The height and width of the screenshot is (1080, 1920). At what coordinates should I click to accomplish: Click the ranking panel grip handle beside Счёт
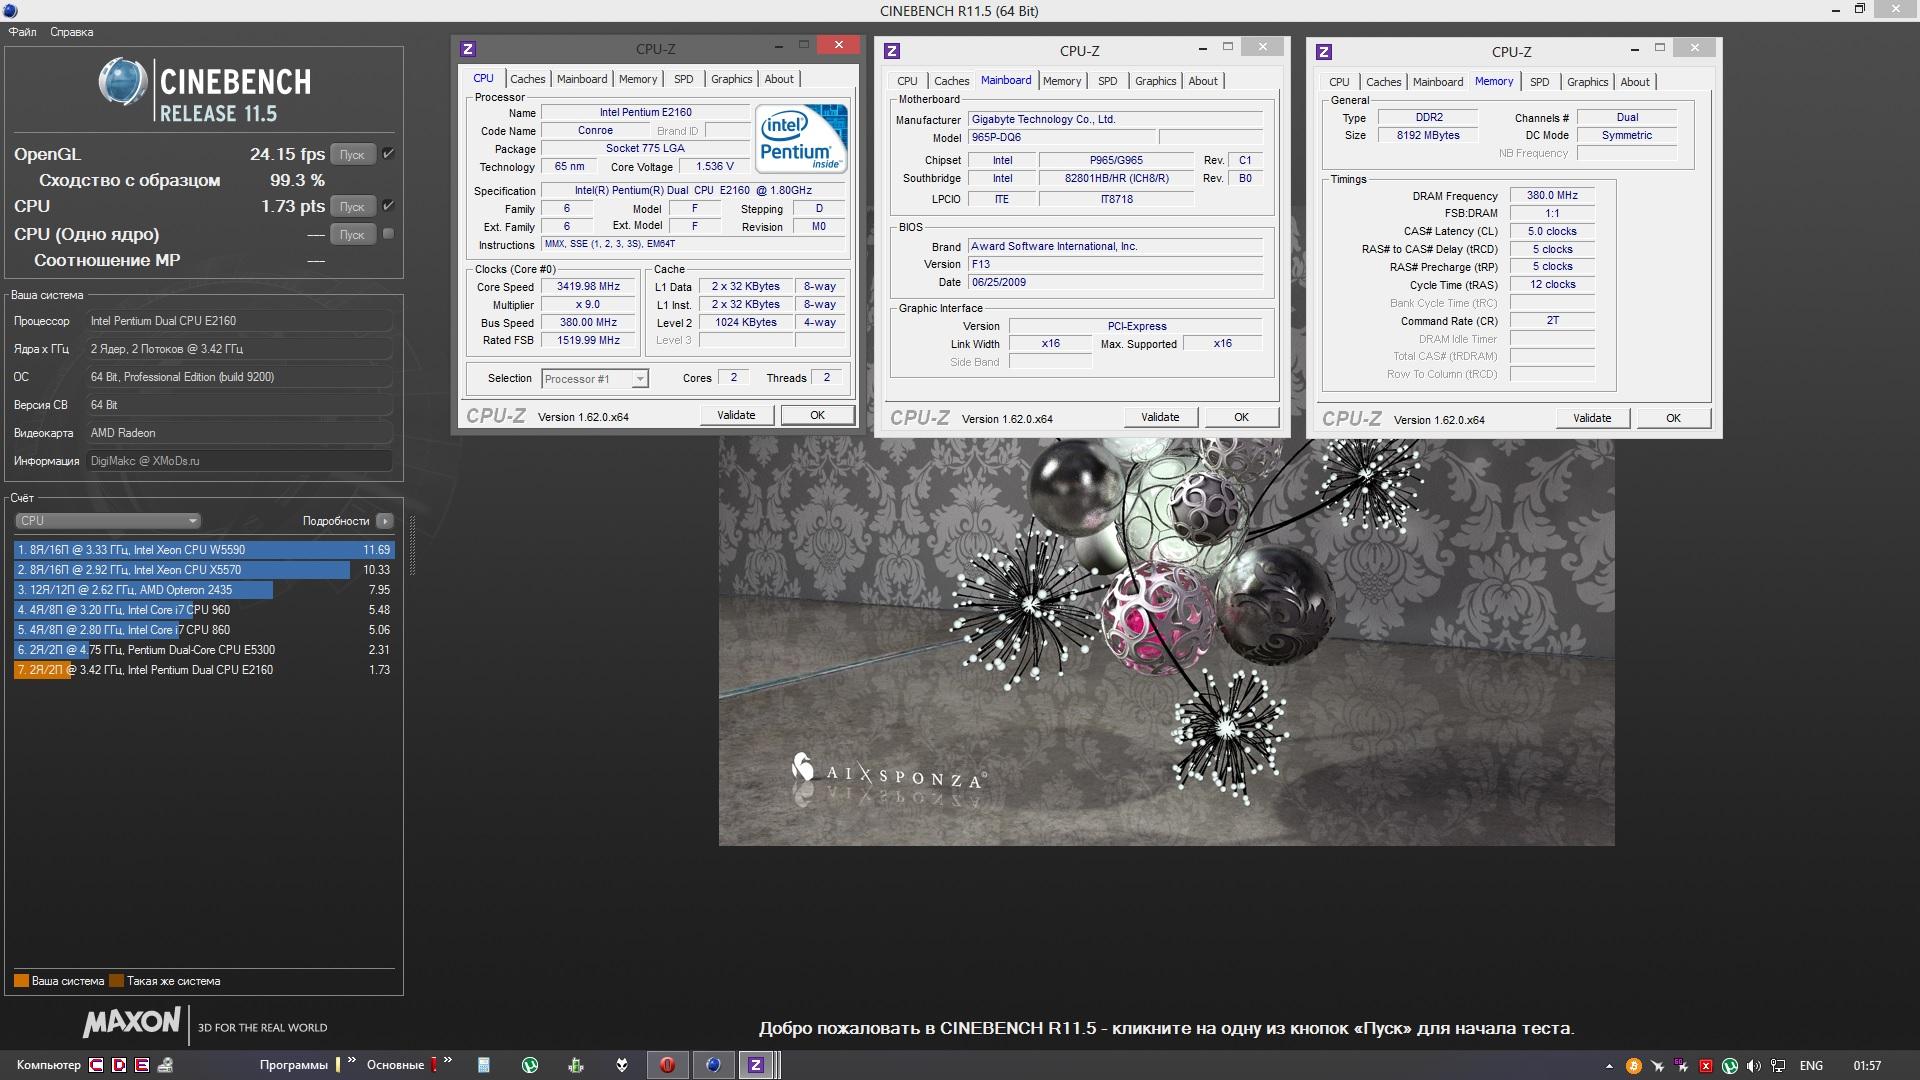coord(412,545)
